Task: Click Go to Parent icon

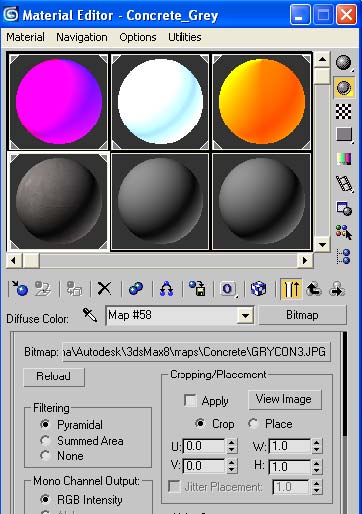Action: click(x=313, y=289)
